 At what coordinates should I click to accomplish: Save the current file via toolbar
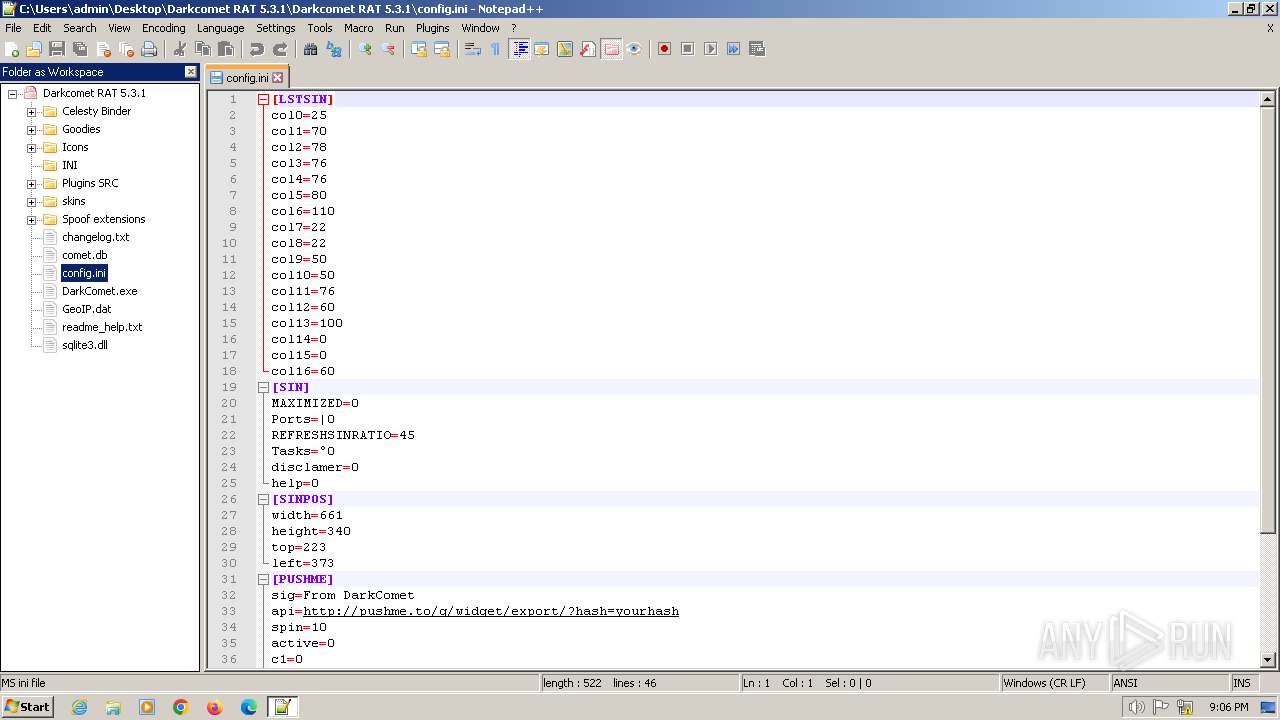tap(57, 49)
